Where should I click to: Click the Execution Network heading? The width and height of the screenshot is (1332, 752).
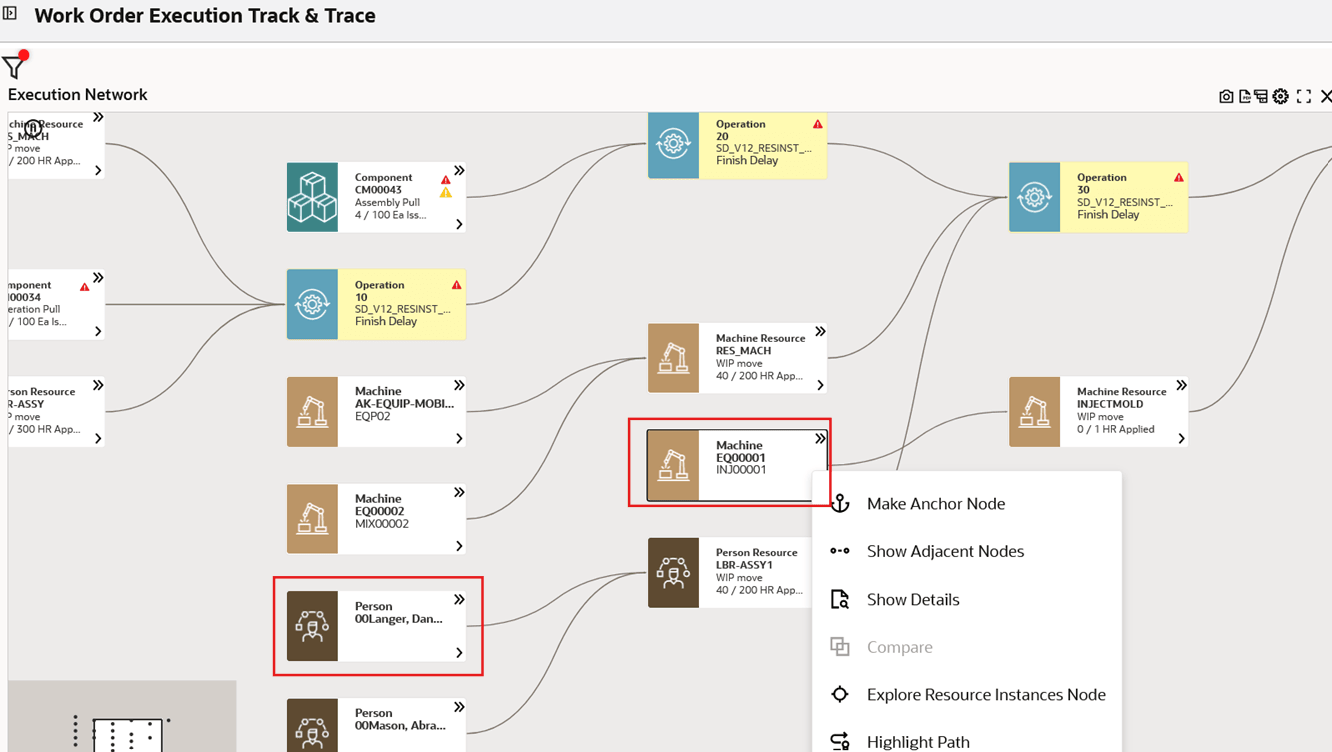[x=78, y=95]
